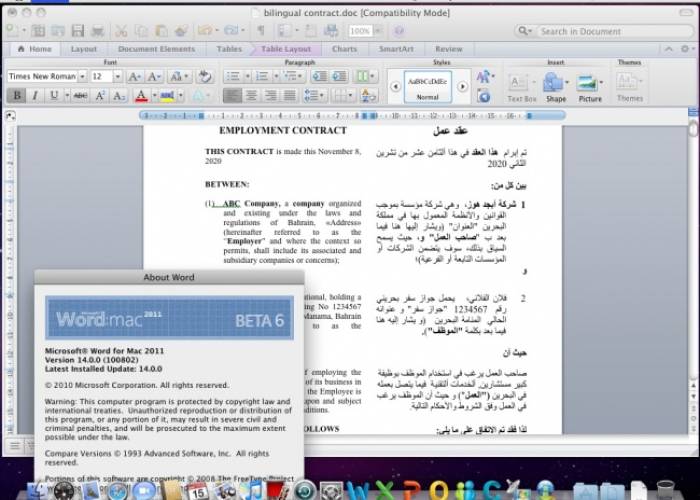Open the Document Elements tab
700x500 pixels.
click(156, 49)
